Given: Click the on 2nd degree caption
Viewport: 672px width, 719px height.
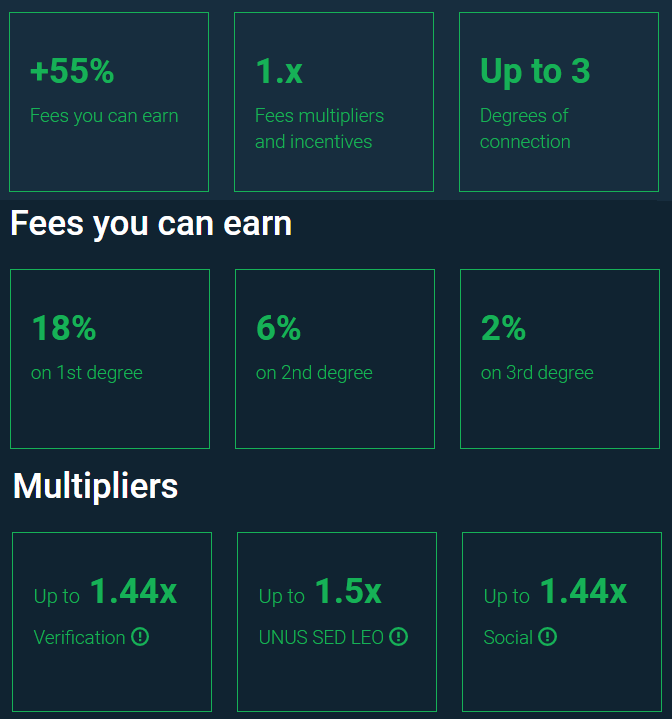Looking at the screenshot, I should tap(314, 373).
